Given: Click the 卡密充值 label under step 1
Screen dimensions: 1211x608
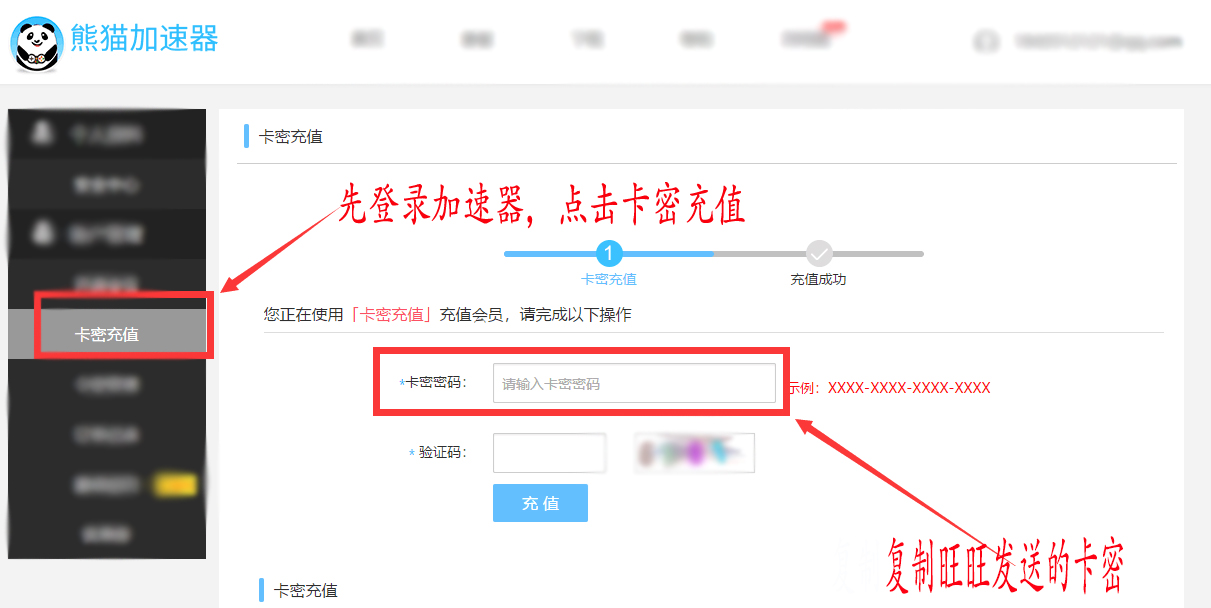Looking at the screenshot, I should [609, 280].
